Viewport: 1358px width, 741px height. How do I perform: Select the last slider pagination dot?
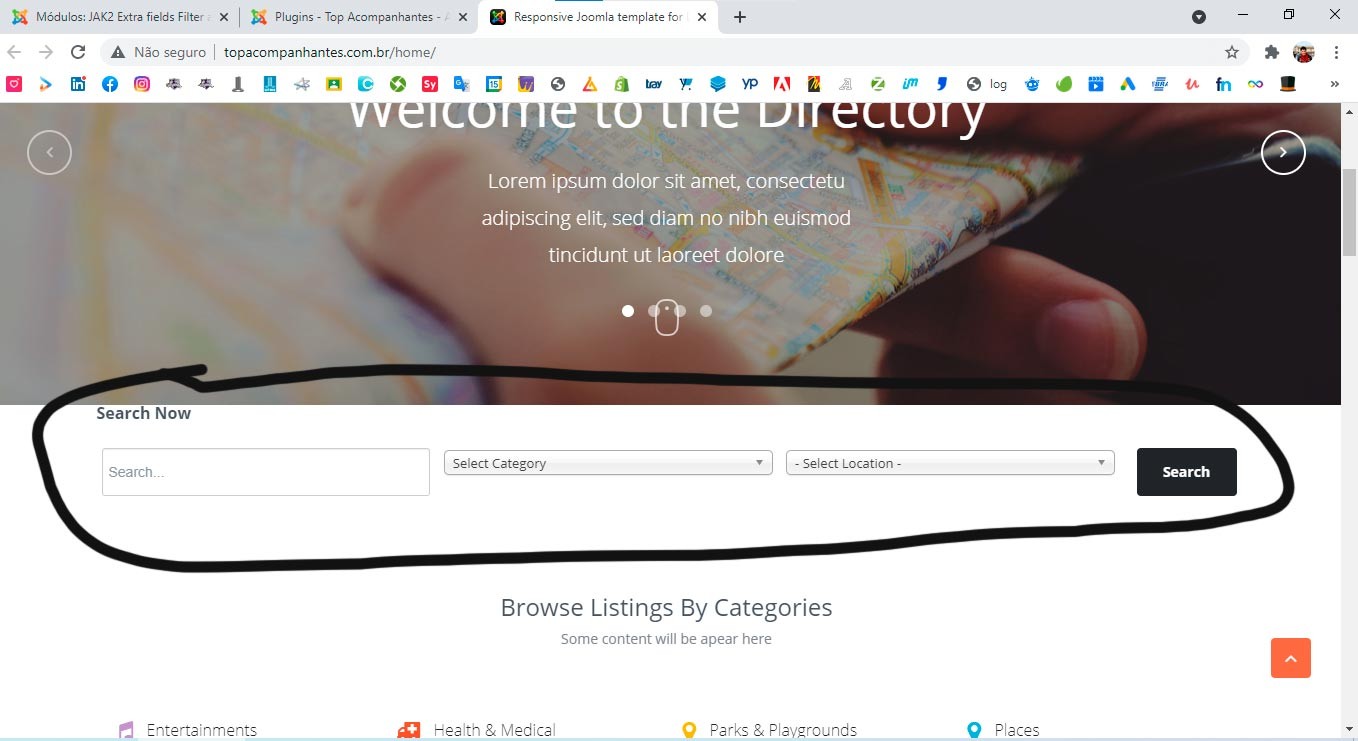pos(706,311)
